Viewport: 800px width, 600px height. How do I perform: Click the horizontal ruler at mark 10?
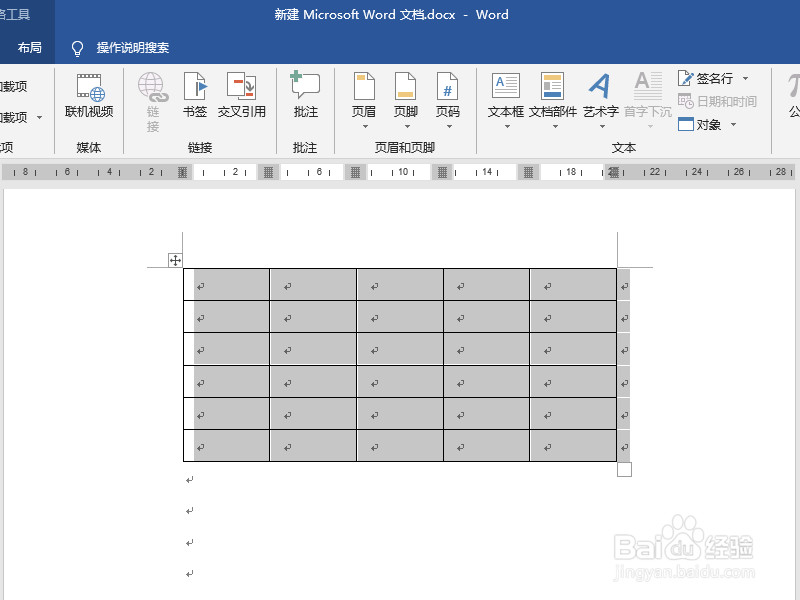tap(403, 172)
